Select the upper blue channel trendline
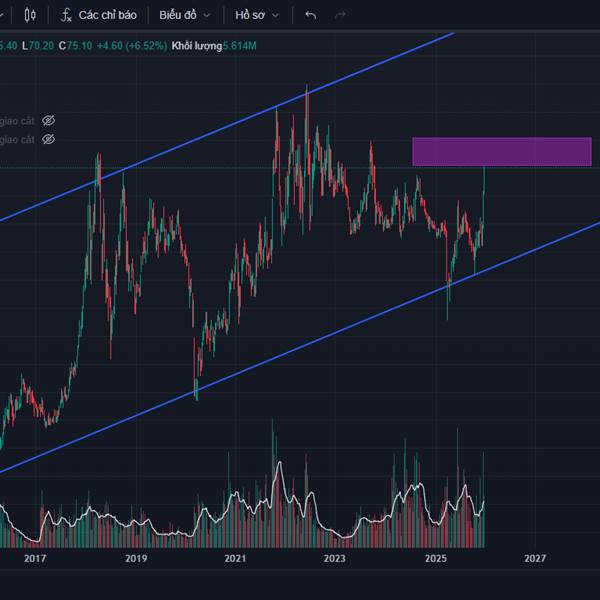This screenshot has width=600, height=600. [x=227, y=127]
